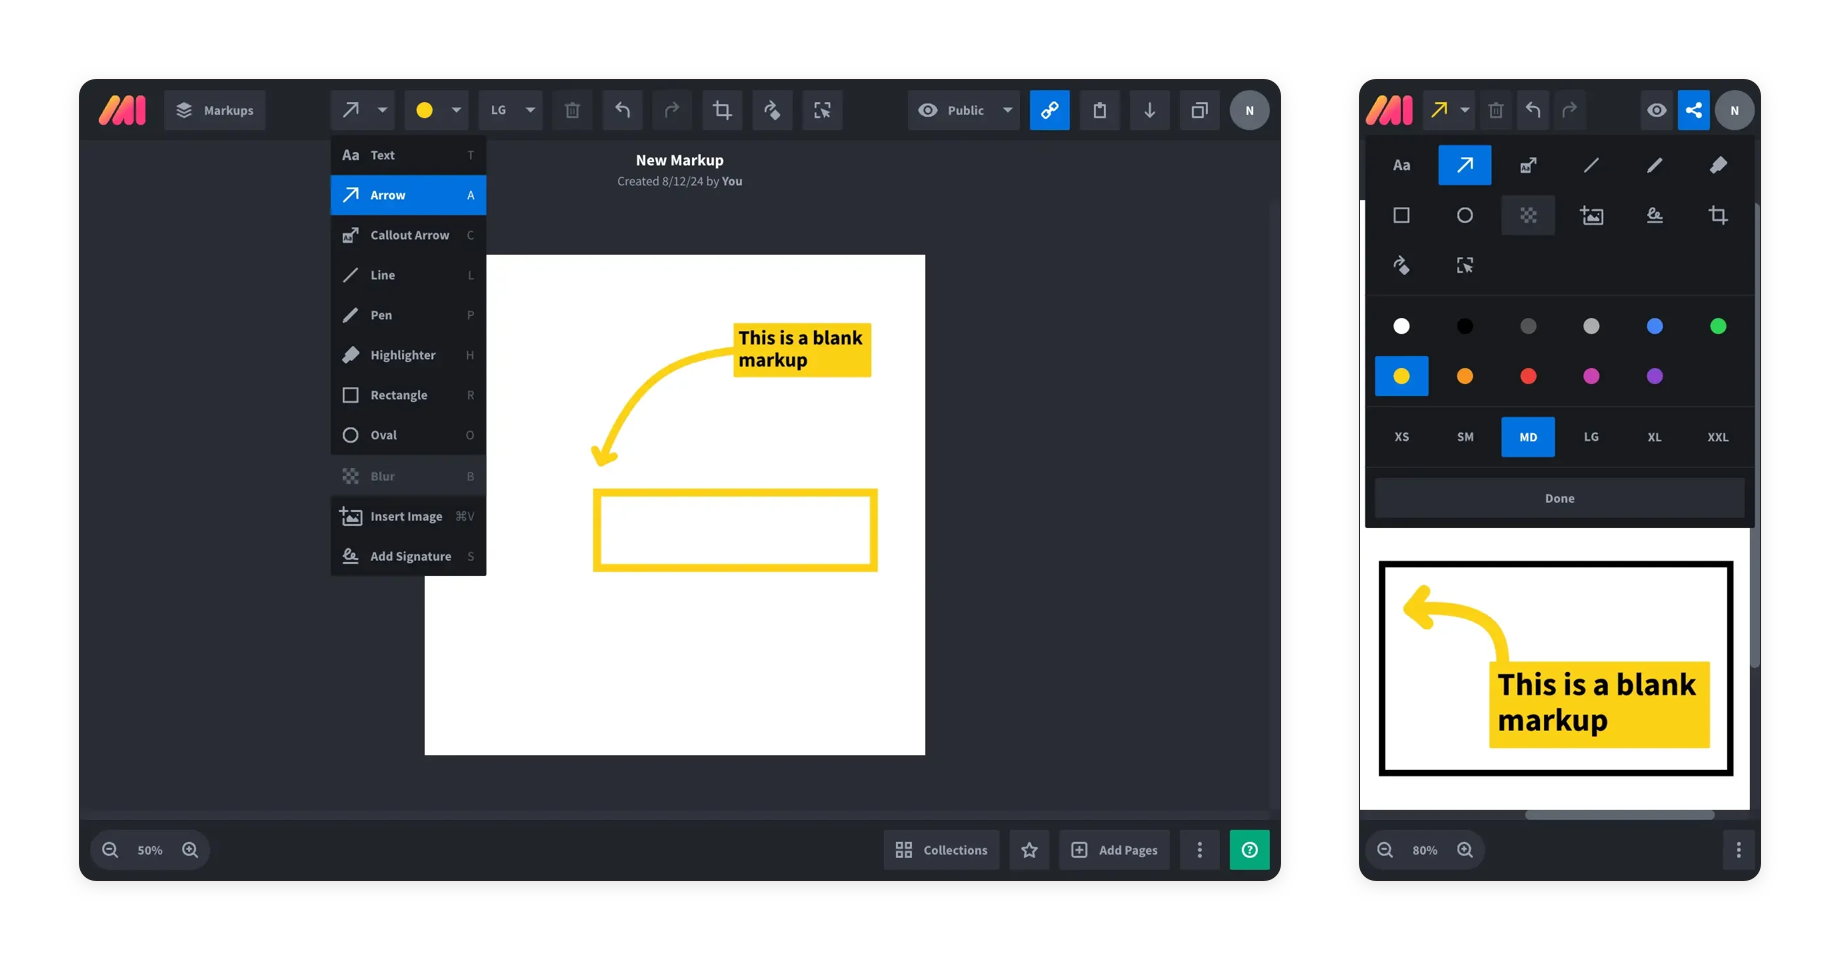Open the Public visibility dropdown
Image resolution: width=1840 pixels, height=960 pixels.
[x=964, y=110]
